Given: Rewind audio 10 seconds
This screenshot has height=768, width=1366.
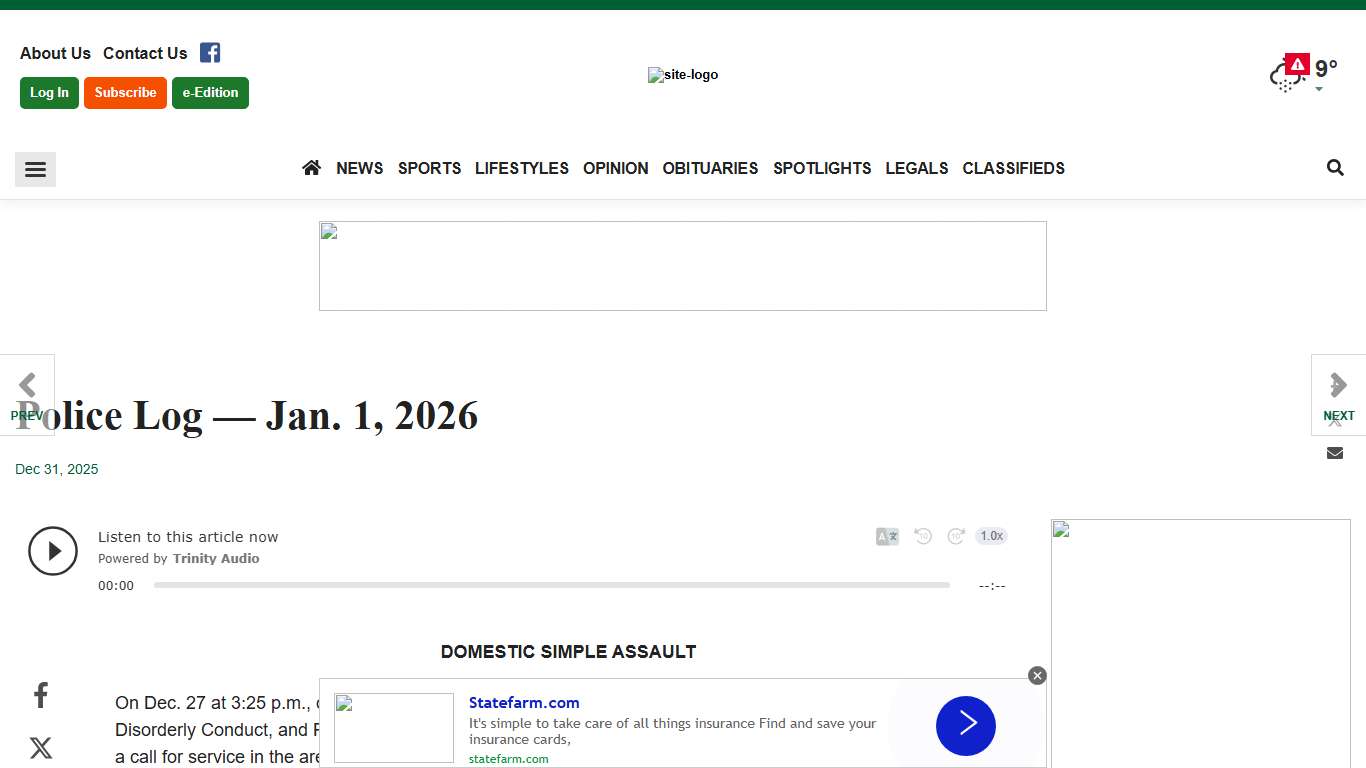Looking at the screenshot, I should [x=923, y=536].
